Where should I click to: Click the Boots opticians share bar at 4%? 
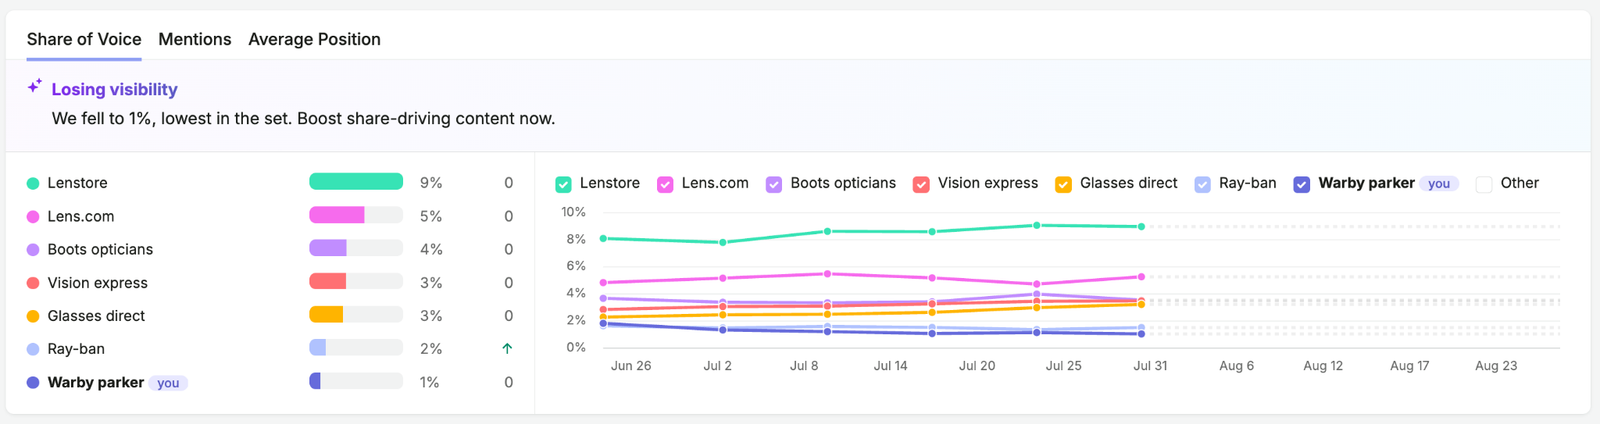356,248
